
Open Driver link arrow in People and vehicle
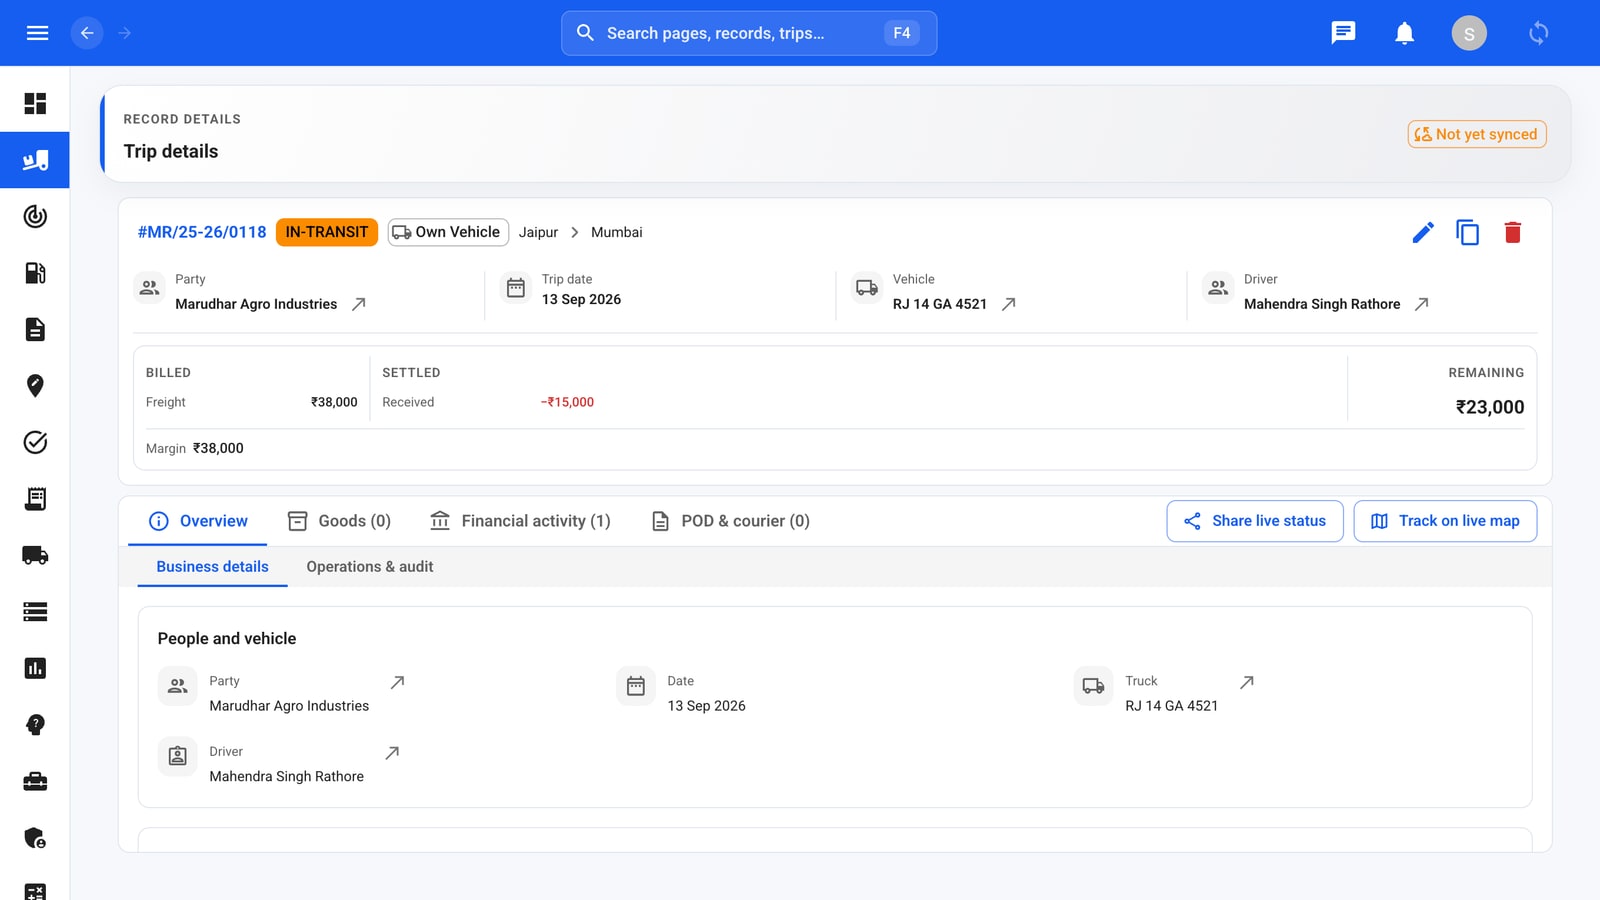[x=392, y=752]
